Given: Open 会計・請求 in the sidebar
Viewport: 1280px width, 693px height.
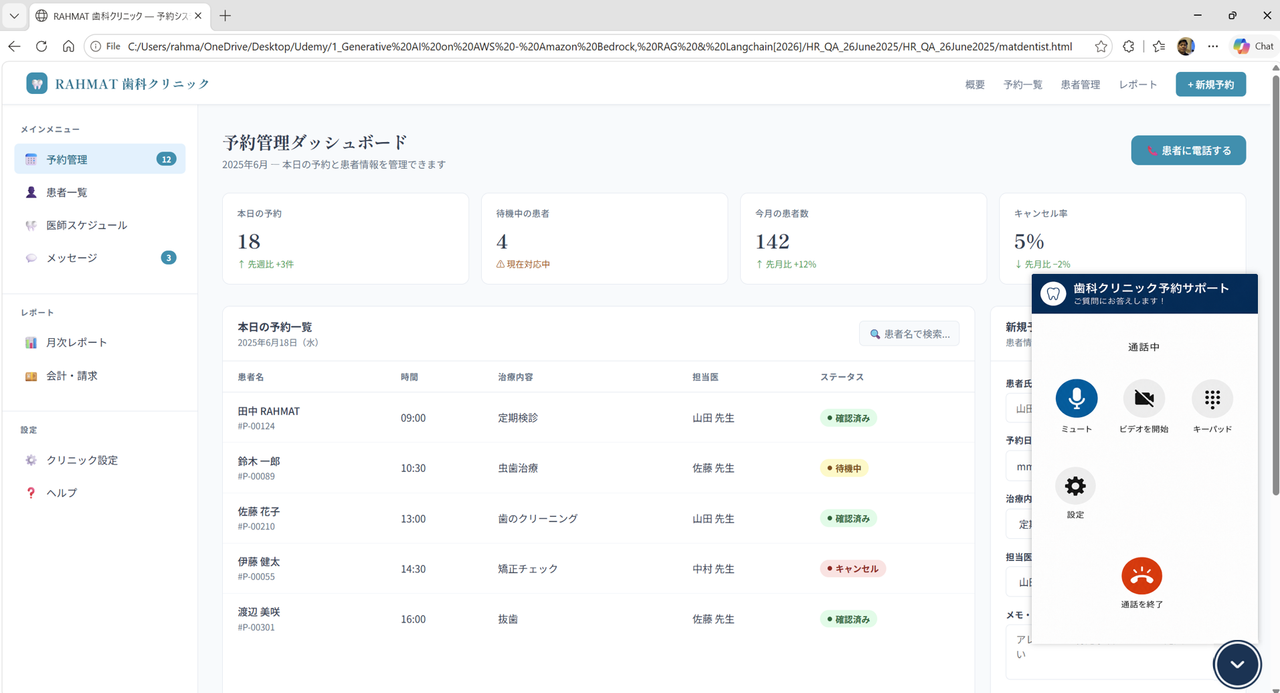Looking at the screenshot, I should [x=100, y=376].
